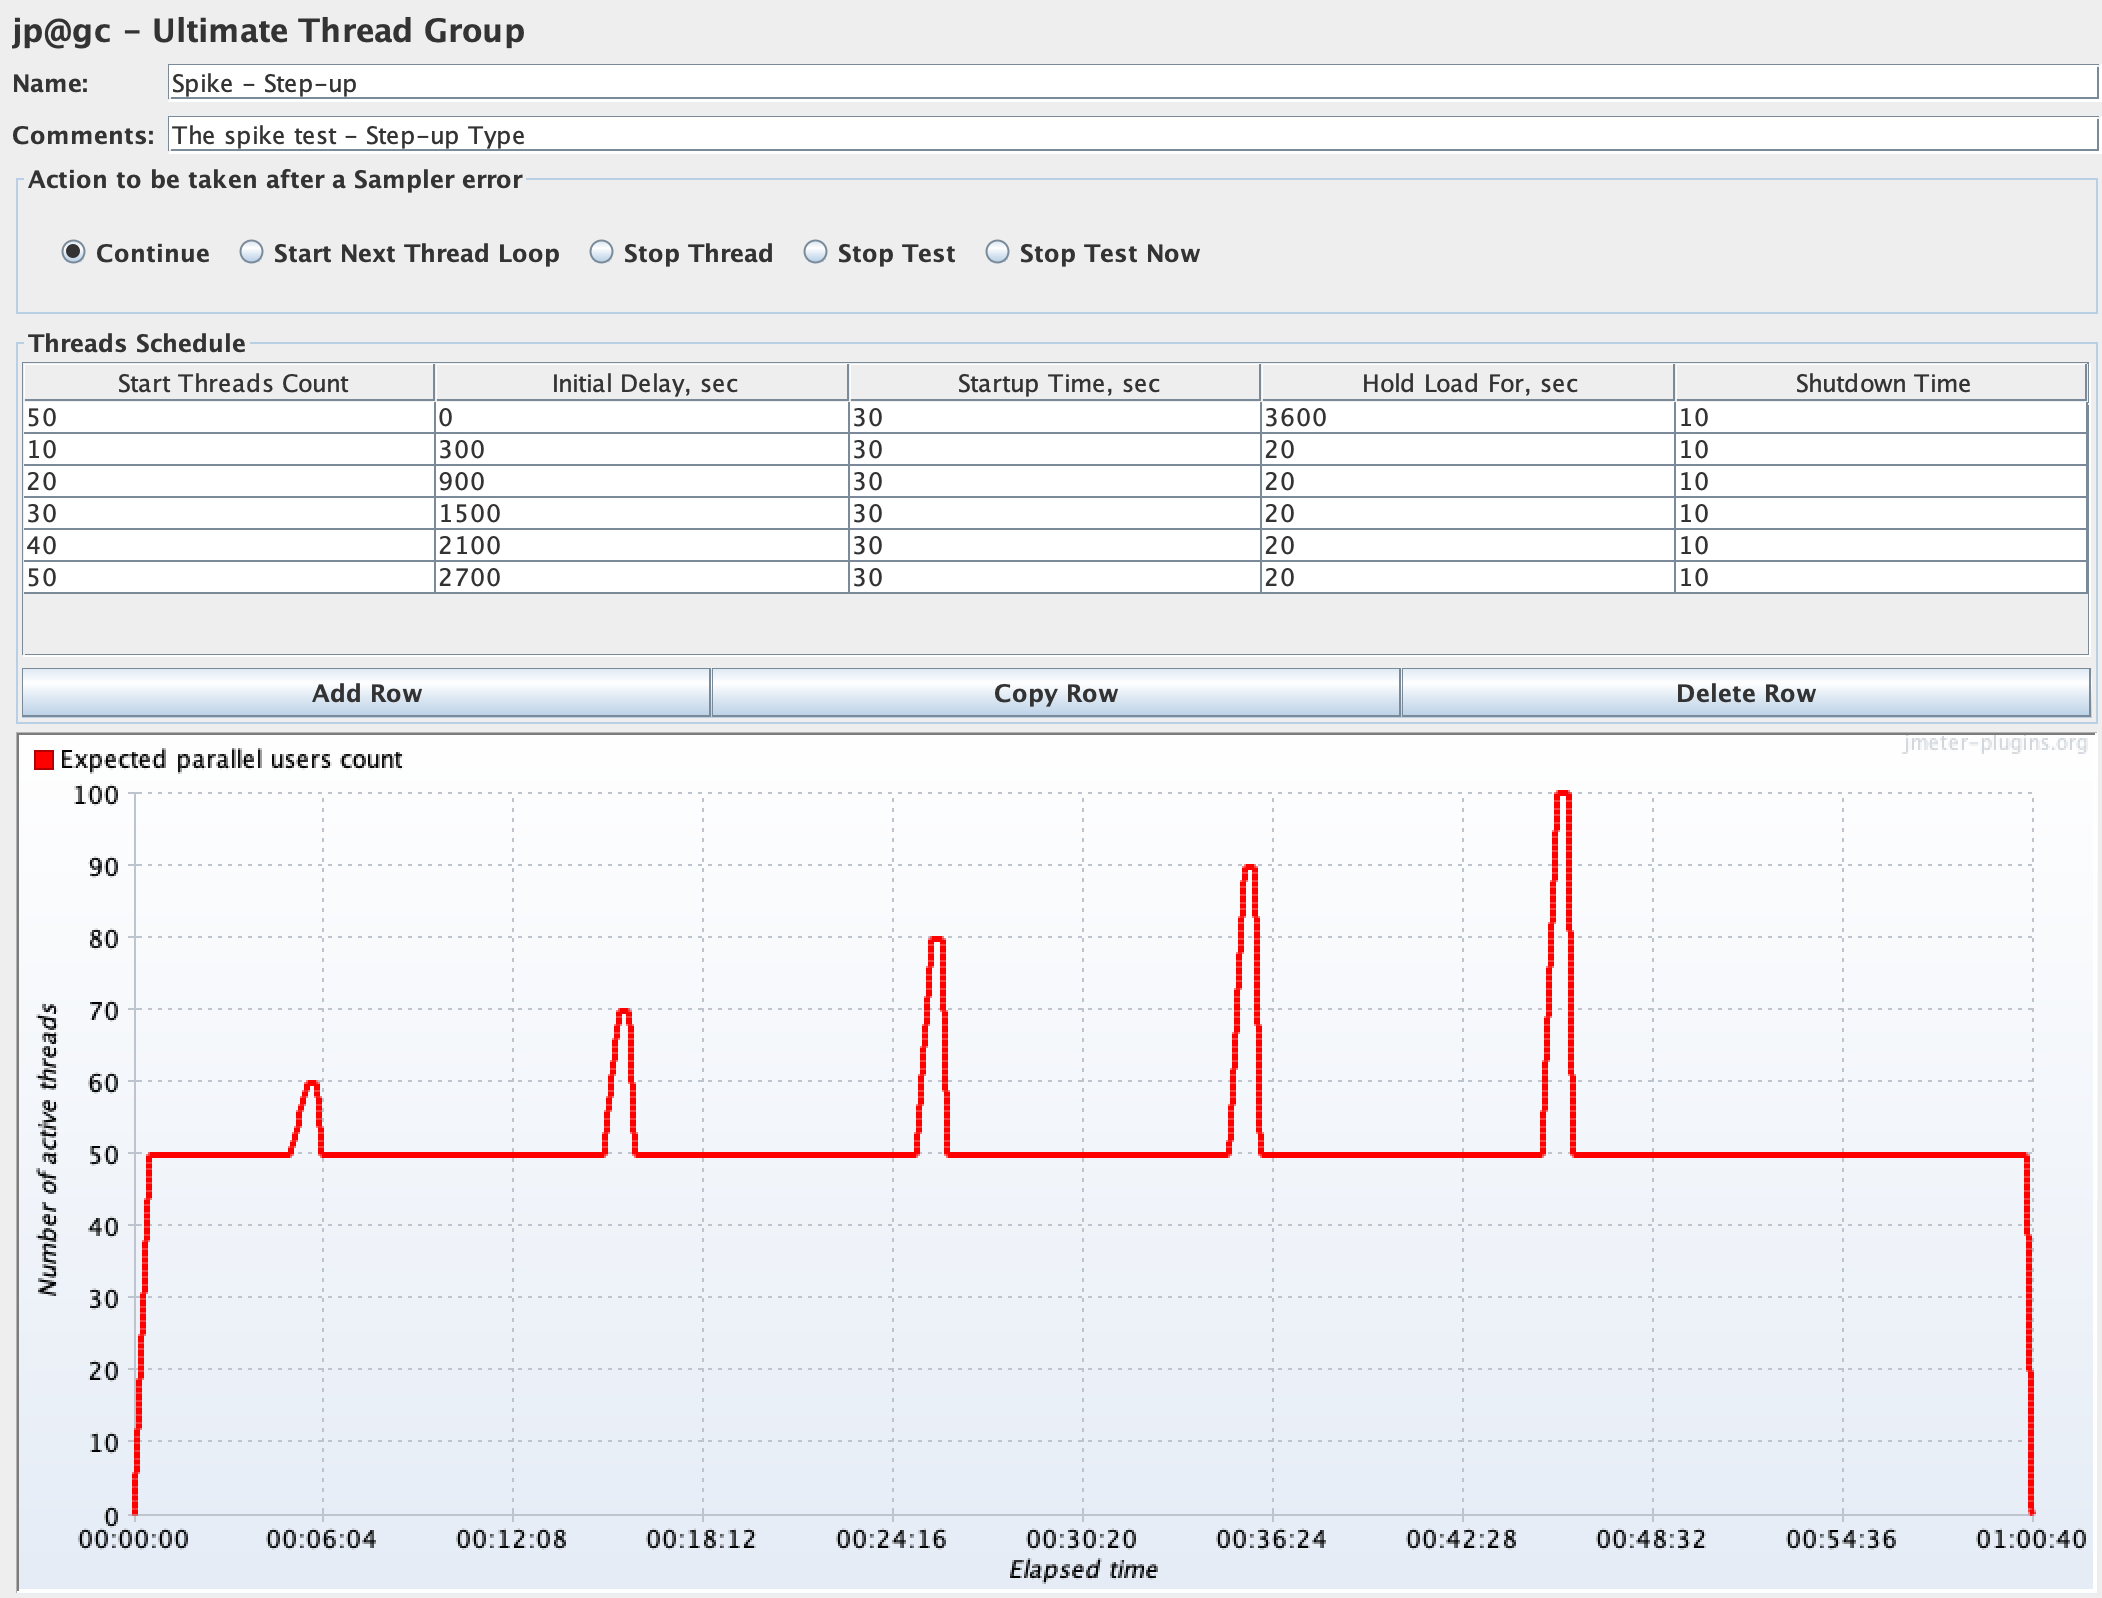Select the Stop Test radio option
The width and height of the screenshot is (2102, 1598).
click(815, 252)
